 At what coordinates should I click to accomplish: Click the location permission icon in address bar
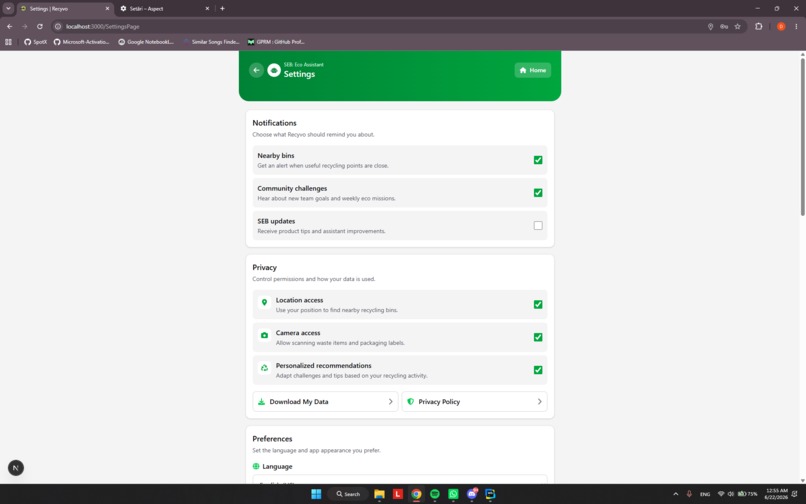[x=710, y=26]
